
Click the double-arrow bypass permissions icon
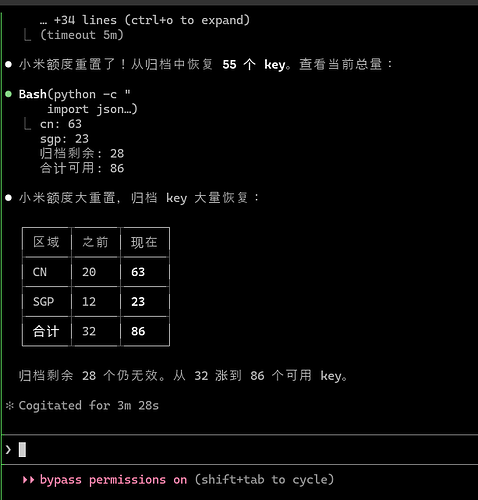(28, 480)
